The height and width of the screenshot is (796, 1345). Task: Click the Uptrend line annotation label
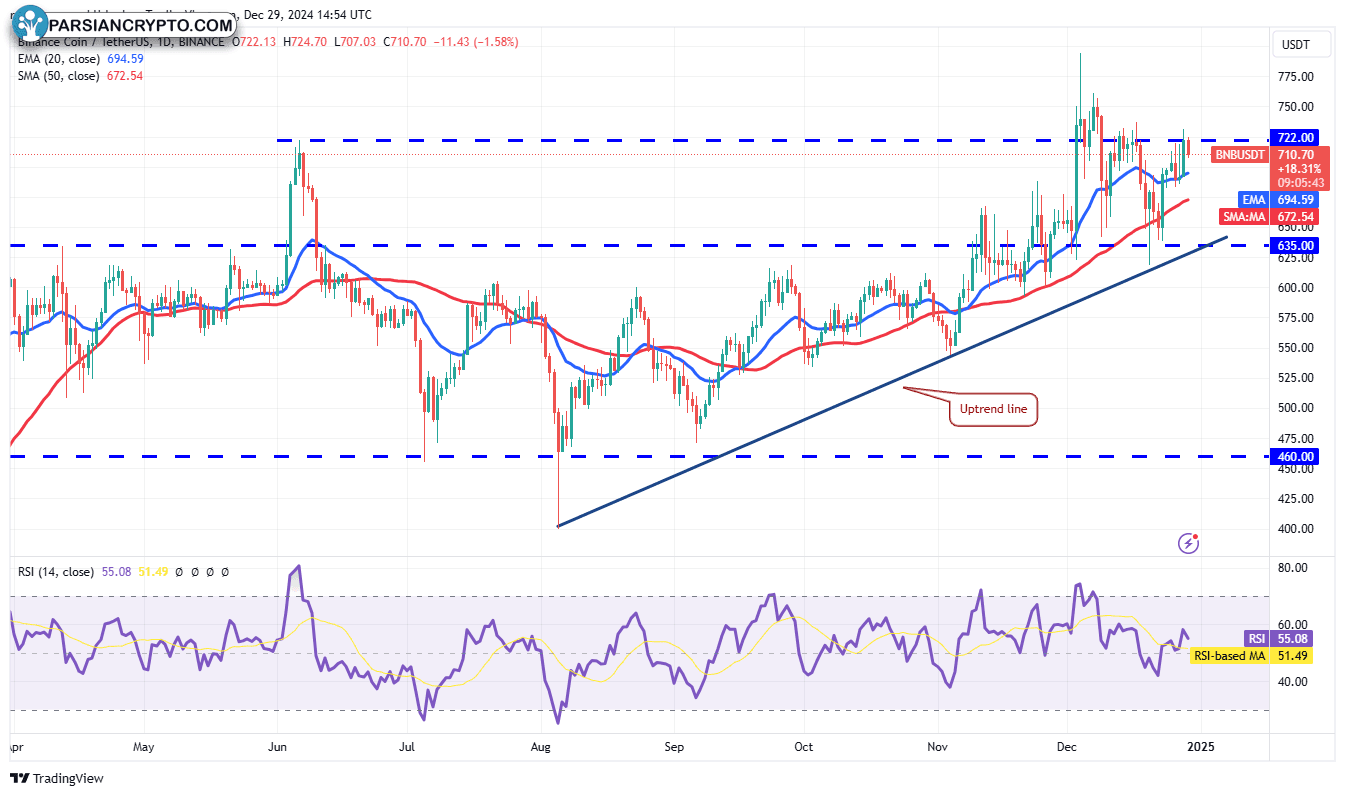pos(994,409)
